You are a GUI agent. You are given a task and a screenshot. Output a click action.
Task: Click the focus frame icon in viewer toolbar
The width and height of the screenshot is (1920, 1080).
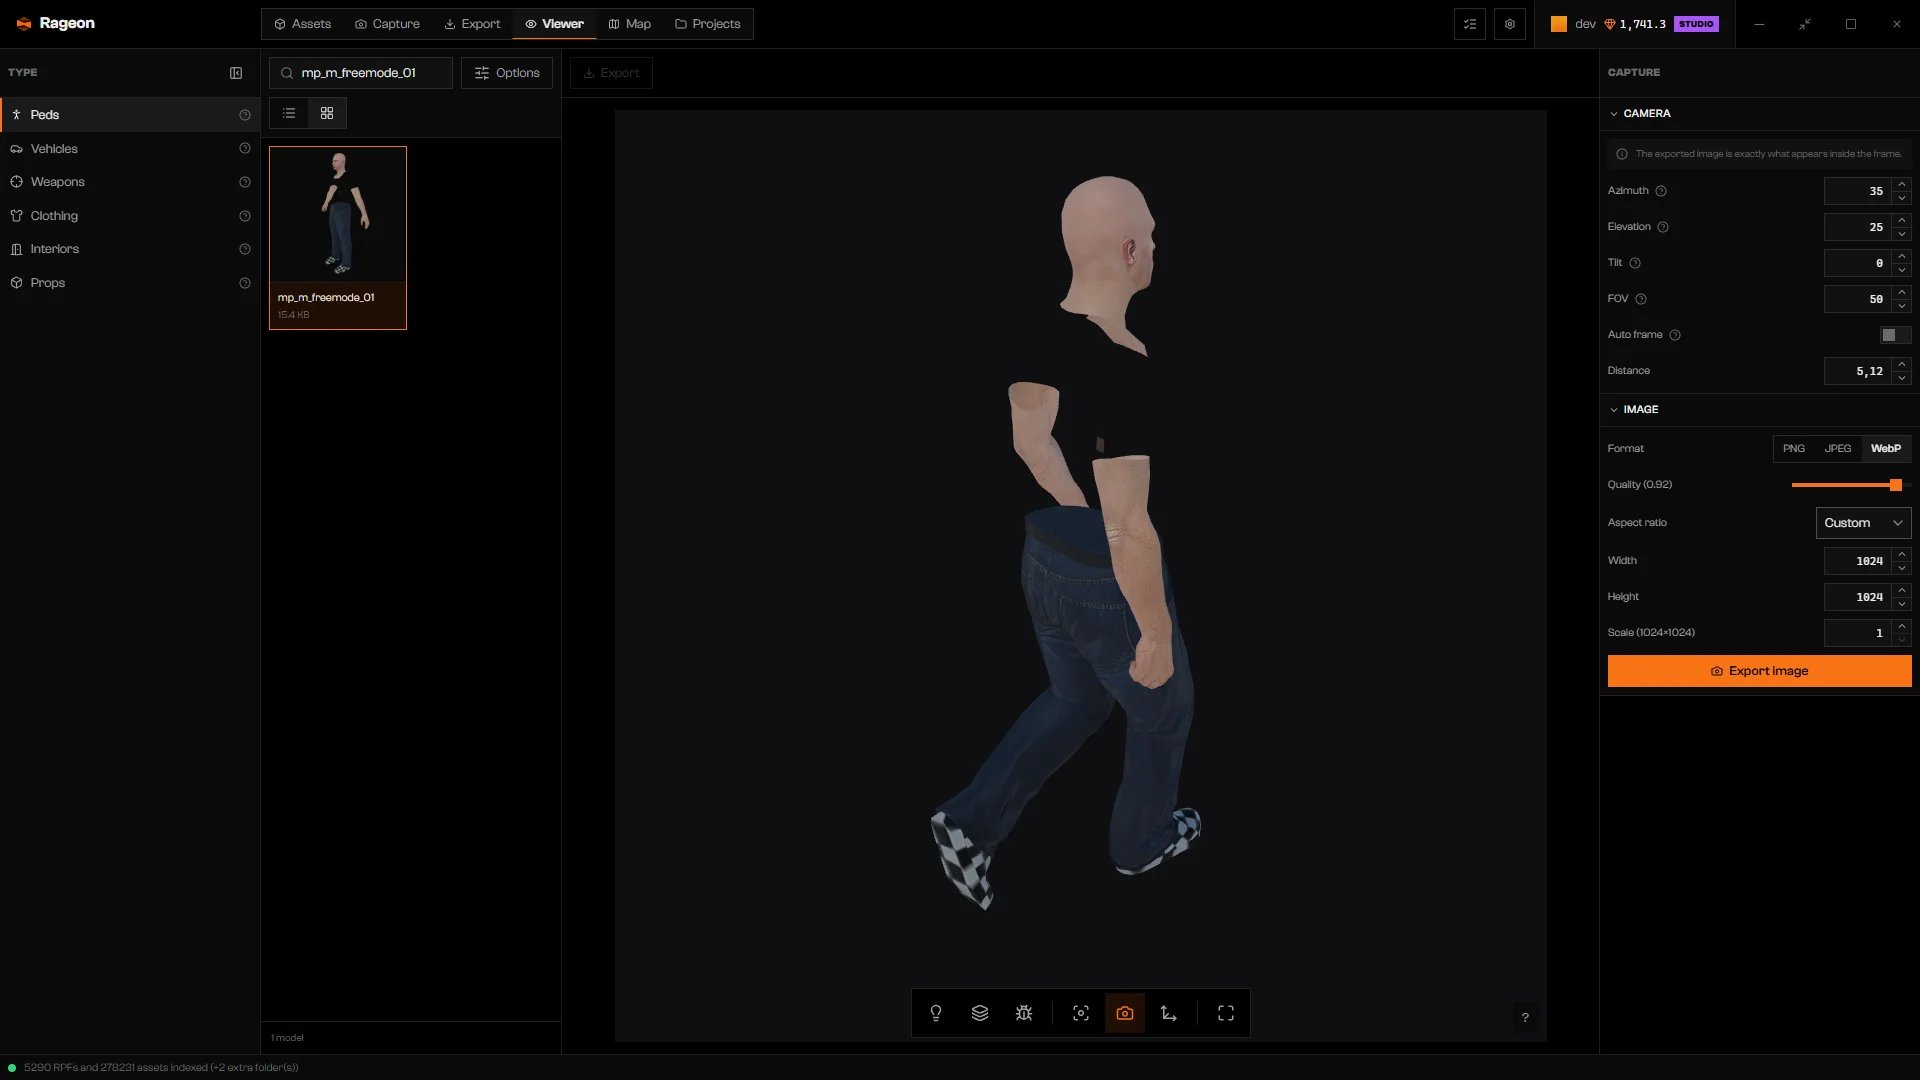[x=1081, y=1013]
